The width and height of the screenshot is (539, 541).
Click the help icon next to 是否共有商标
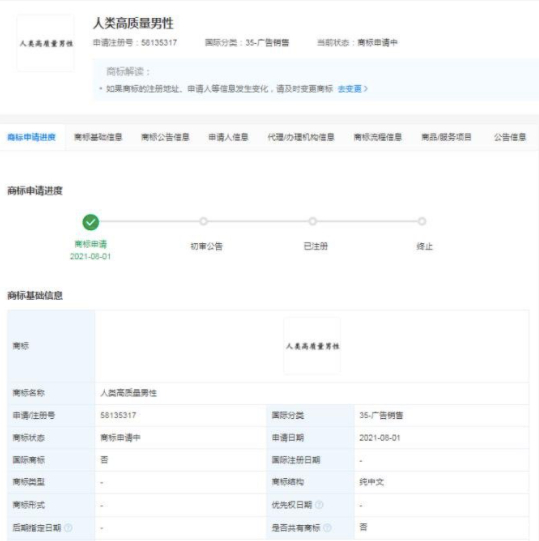(x=327, y=528)
